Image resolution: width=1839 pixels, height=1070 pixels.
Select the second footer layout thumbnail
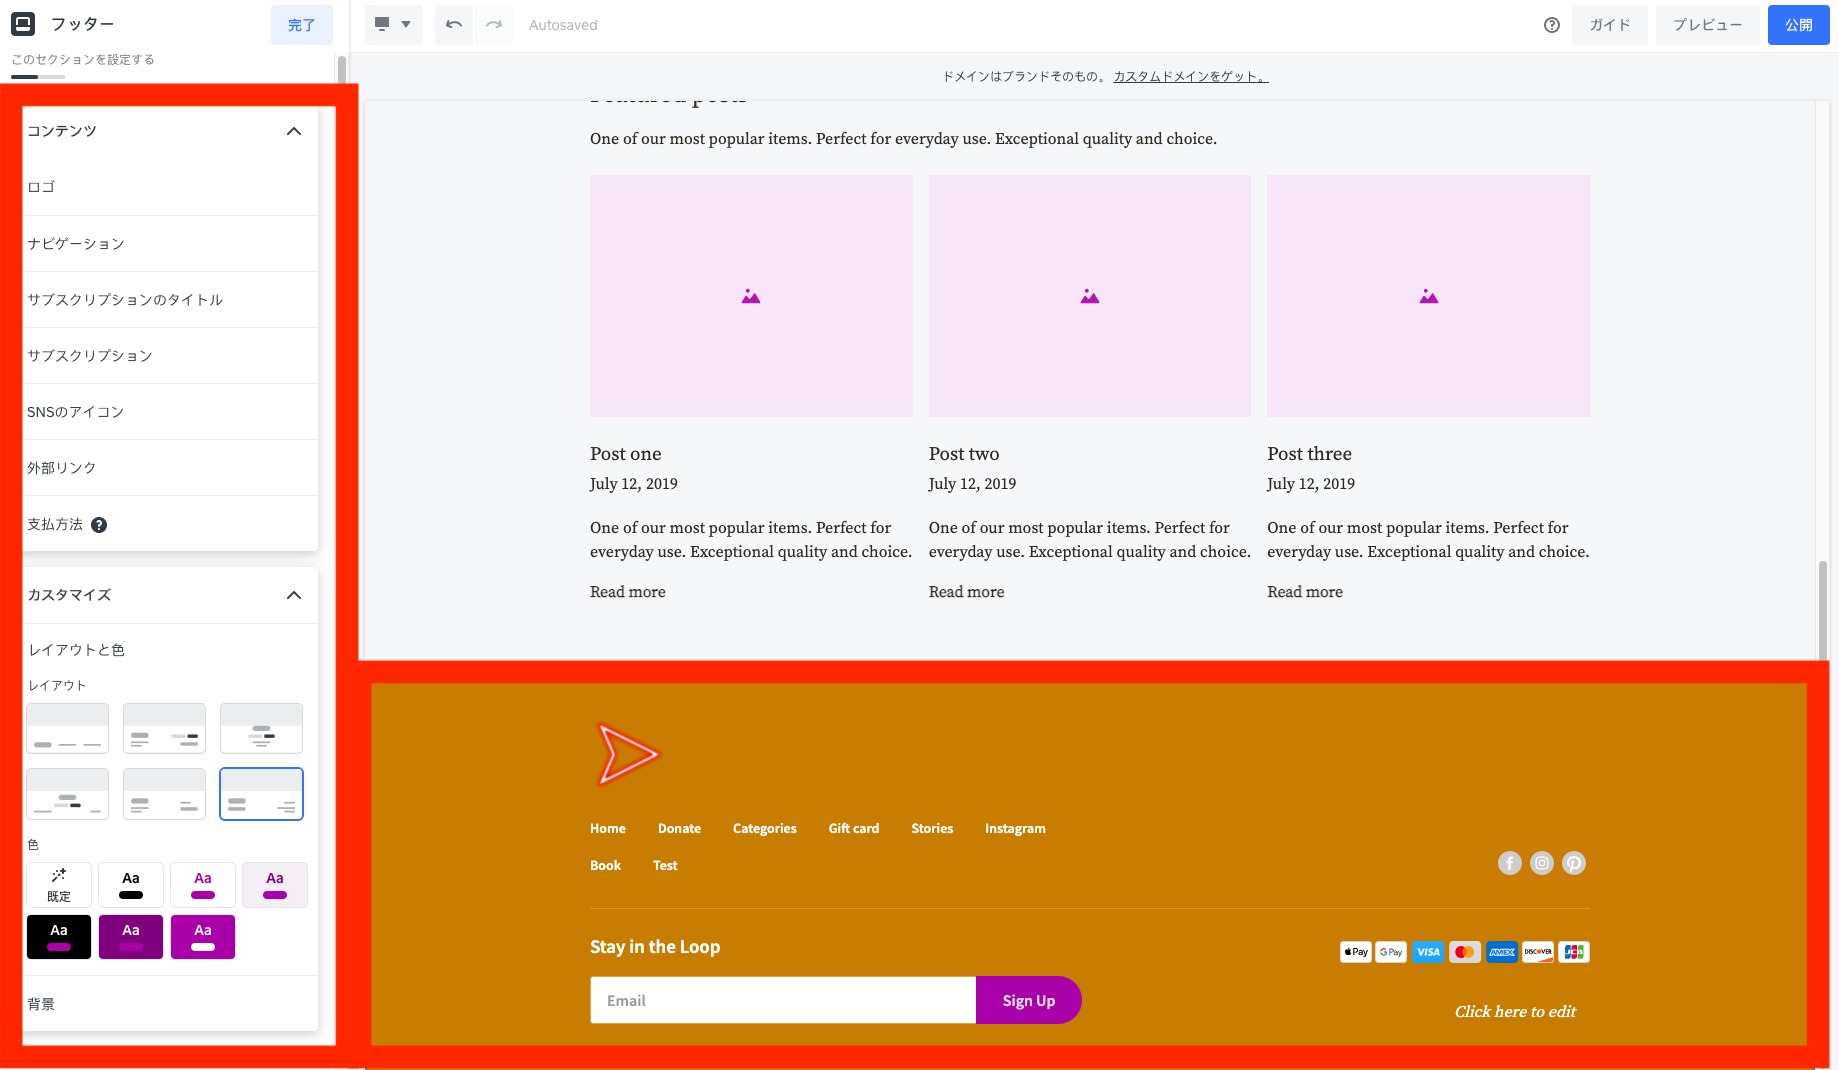[x=164, y=728]
